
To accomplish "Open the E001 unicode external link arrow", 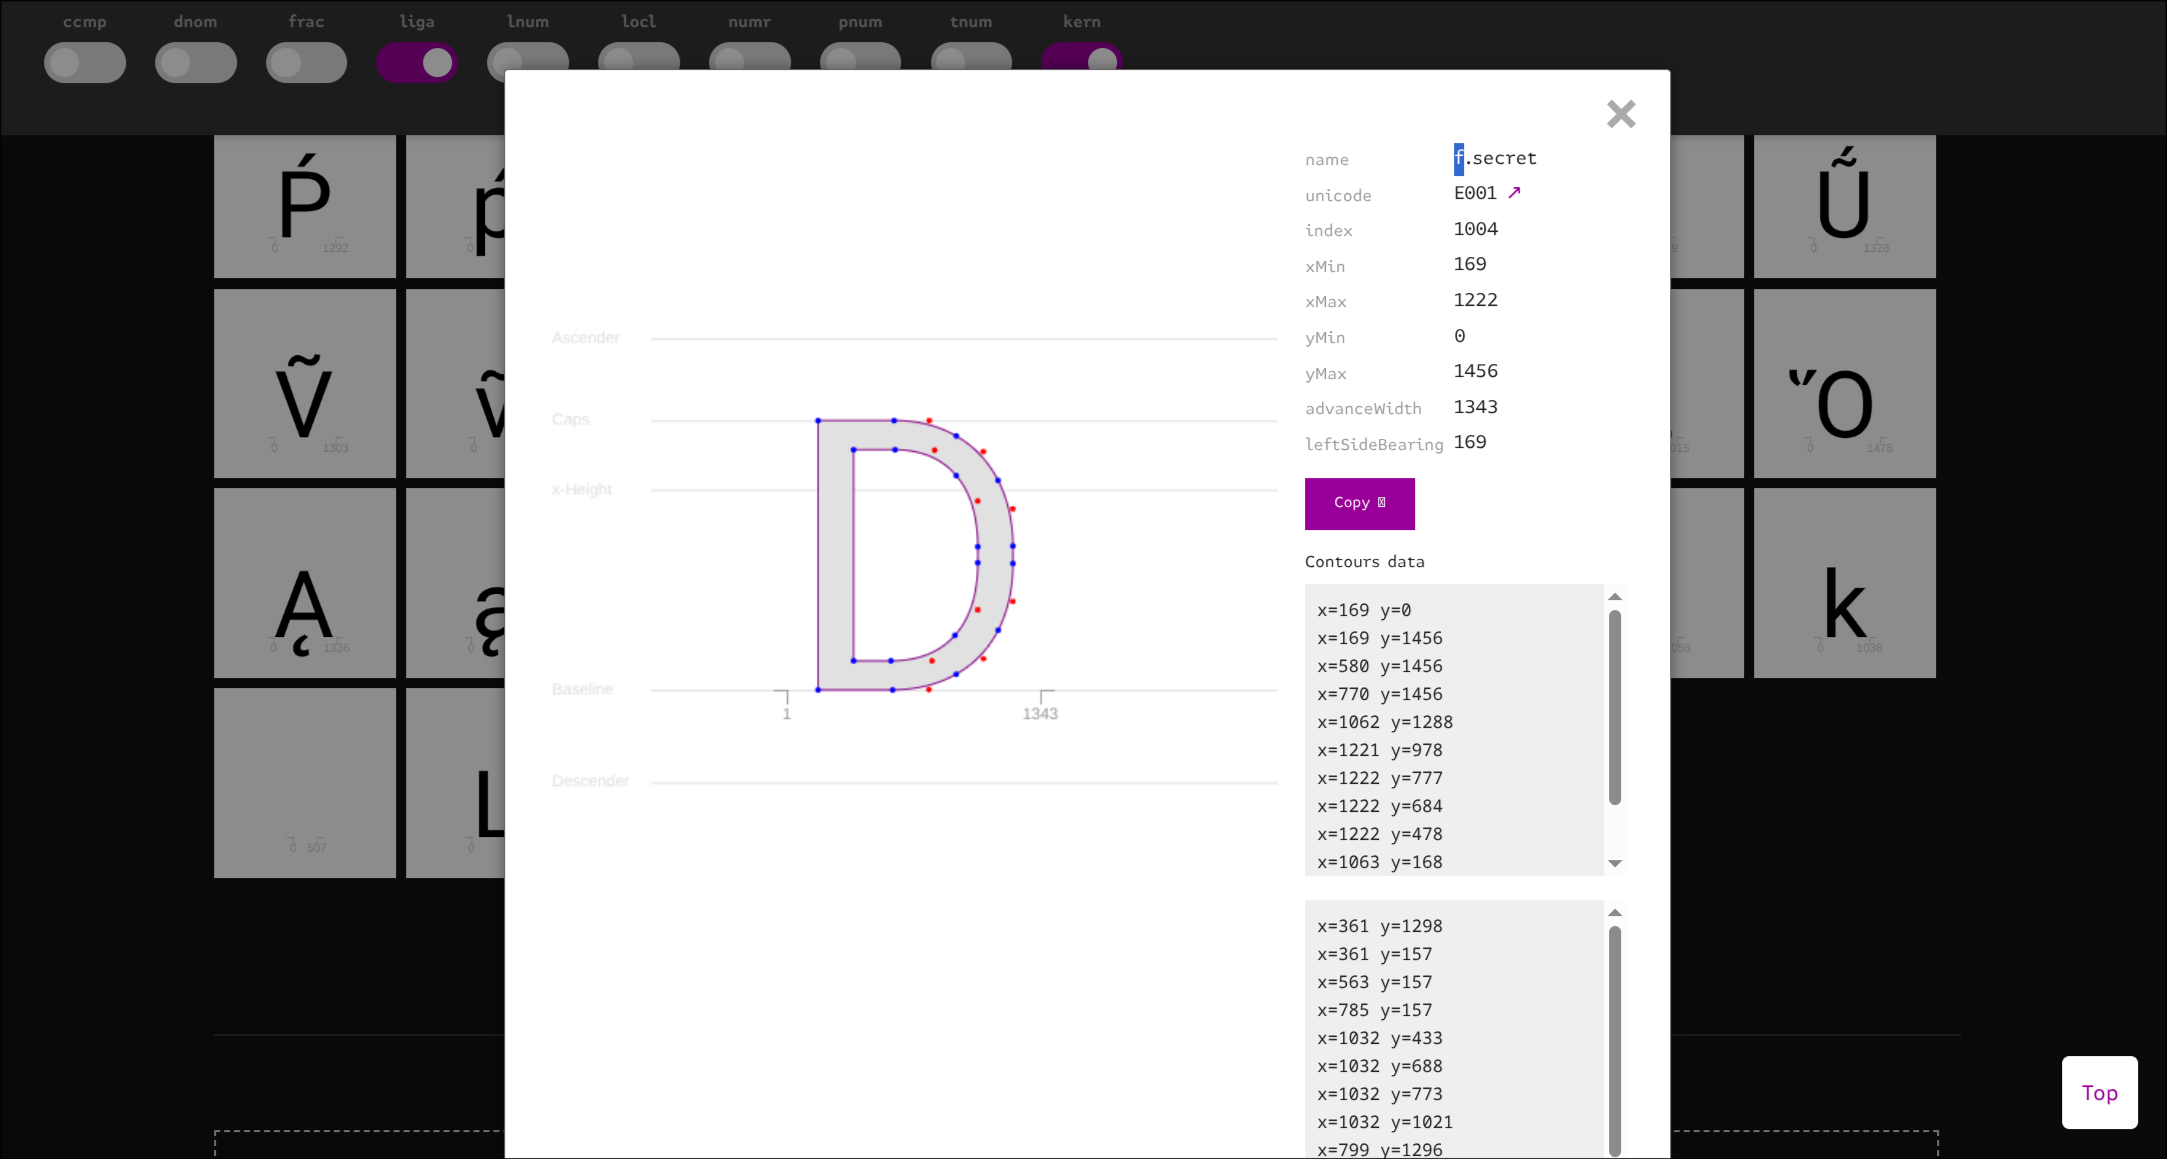I will (x=1514, y=193).
